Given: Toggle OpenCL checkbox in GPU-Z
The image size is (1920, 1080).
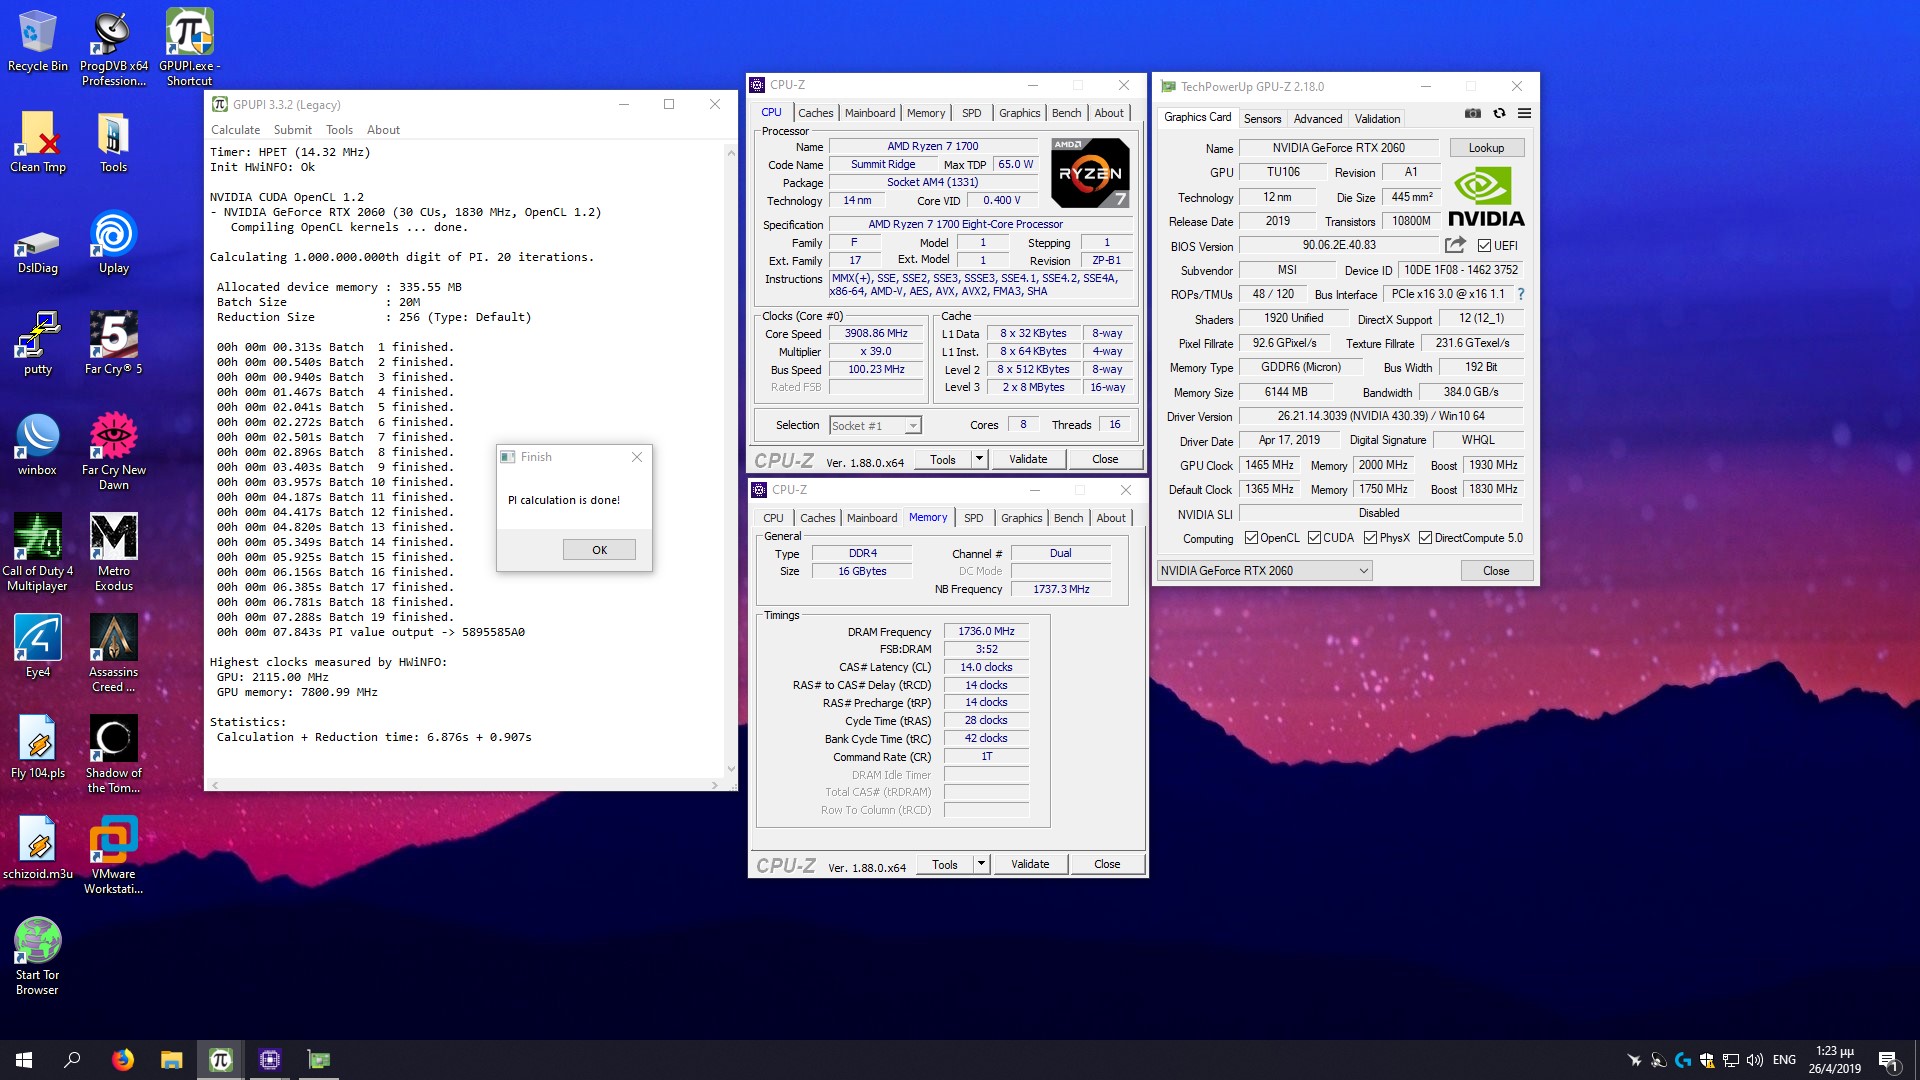Looking at the screenshot, I should point(1251,538).
